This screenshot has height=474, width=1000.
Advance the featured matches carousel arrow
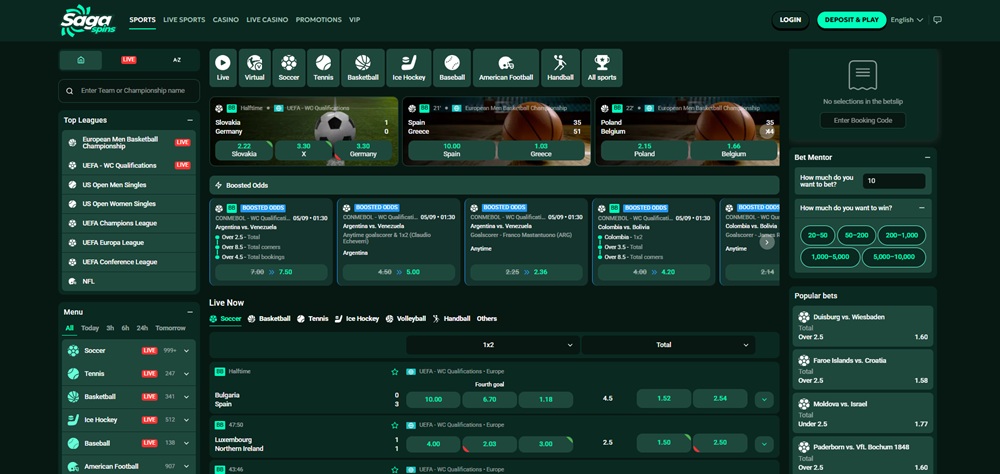point(767,131)
